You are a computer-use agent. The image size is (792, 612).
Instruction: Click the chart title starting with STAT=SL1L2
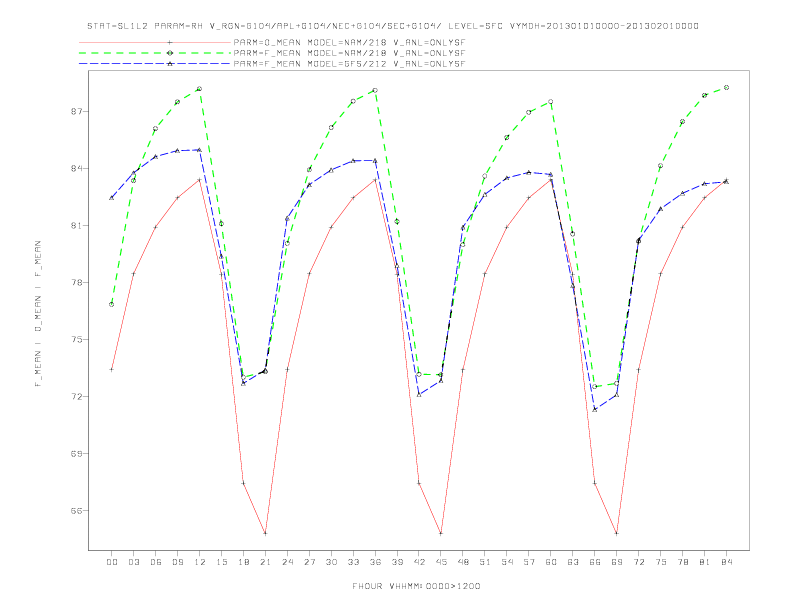pos(392,26)
